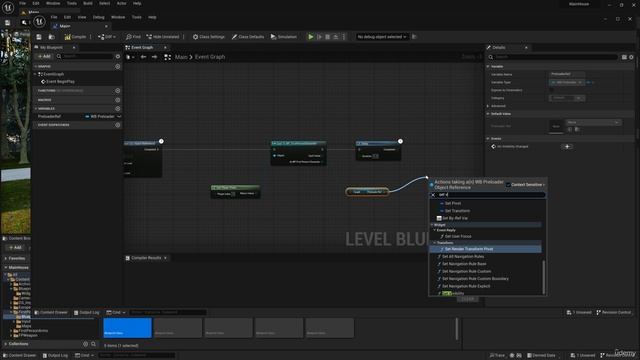This screenshot has height=360, width=640.
Task: Click the stop simulation icon
Action: point(327,37)
